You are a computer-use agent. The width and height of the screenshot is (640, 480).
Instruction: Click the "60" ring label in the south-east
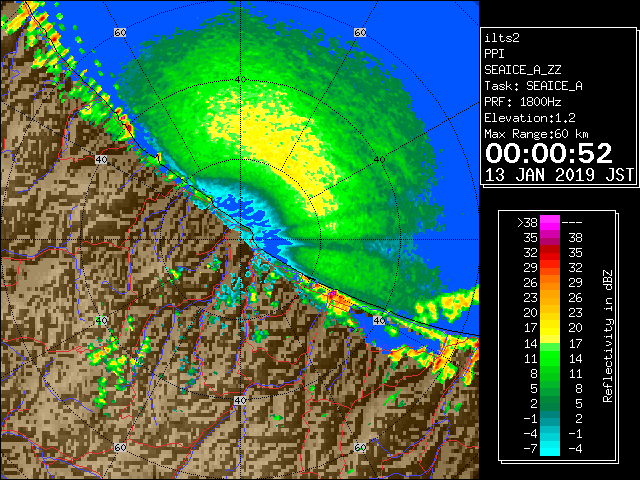click(x=360, y=448)
